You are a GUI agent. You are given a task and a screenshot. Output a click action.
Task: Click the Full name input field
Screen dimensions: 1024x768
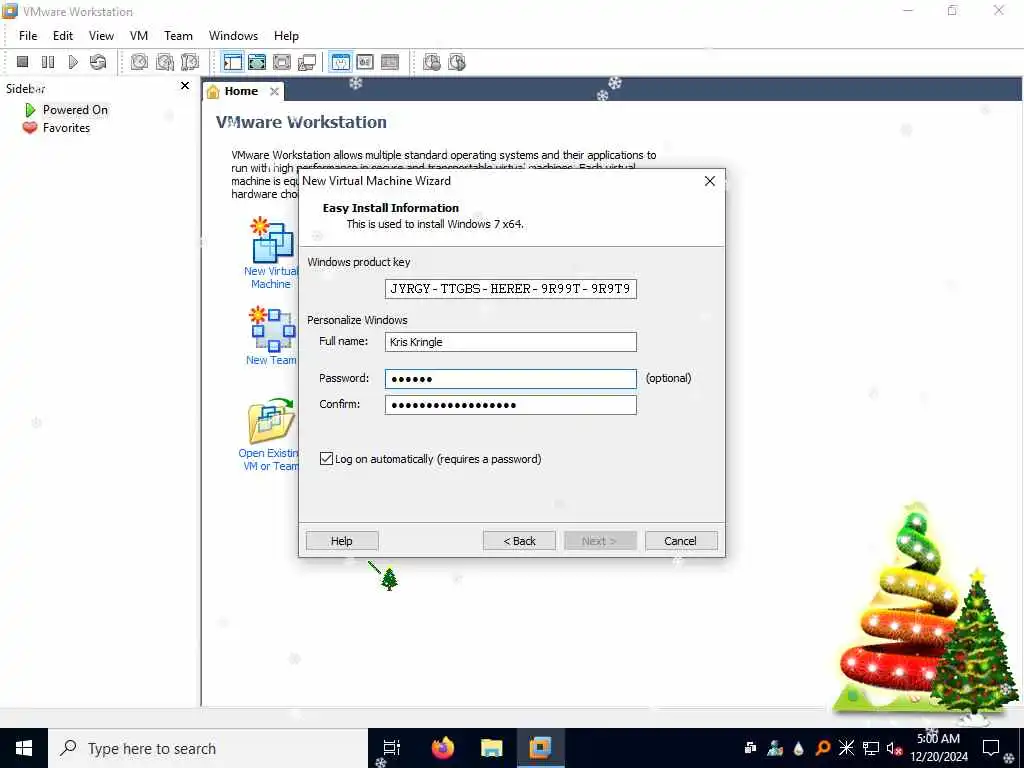click(511, 342)
